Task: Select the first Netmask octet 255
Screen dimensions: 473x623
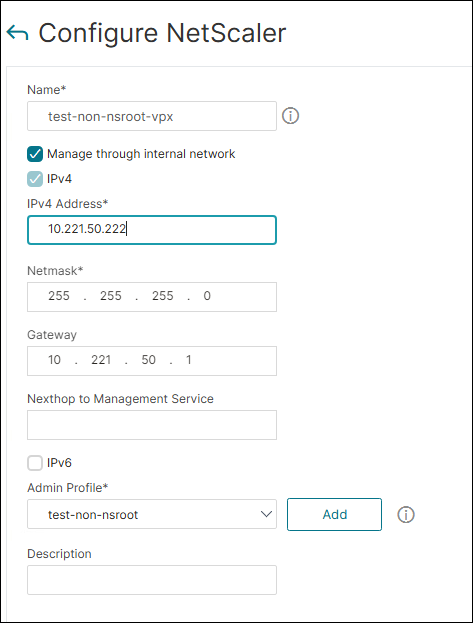Action: (59, 296)
